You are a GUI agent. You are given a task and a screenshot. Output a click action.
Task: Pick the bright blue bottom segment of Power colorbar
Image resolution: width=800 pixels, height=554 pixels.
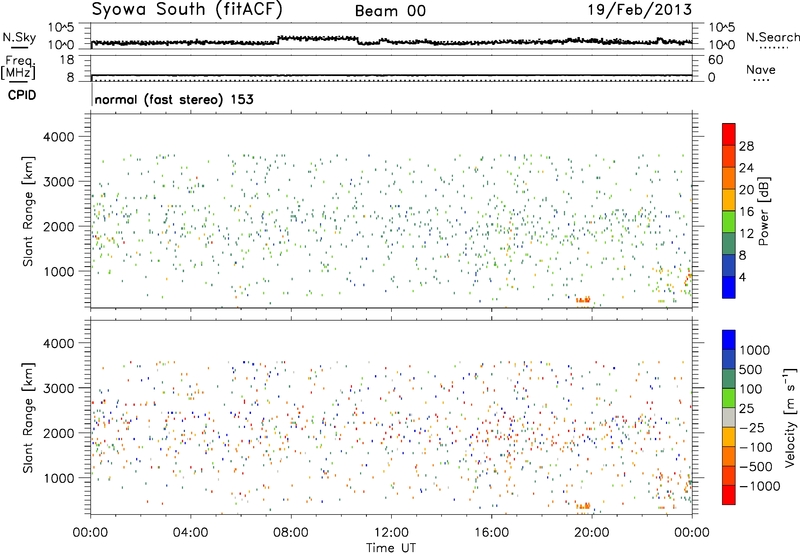point(729,287)
